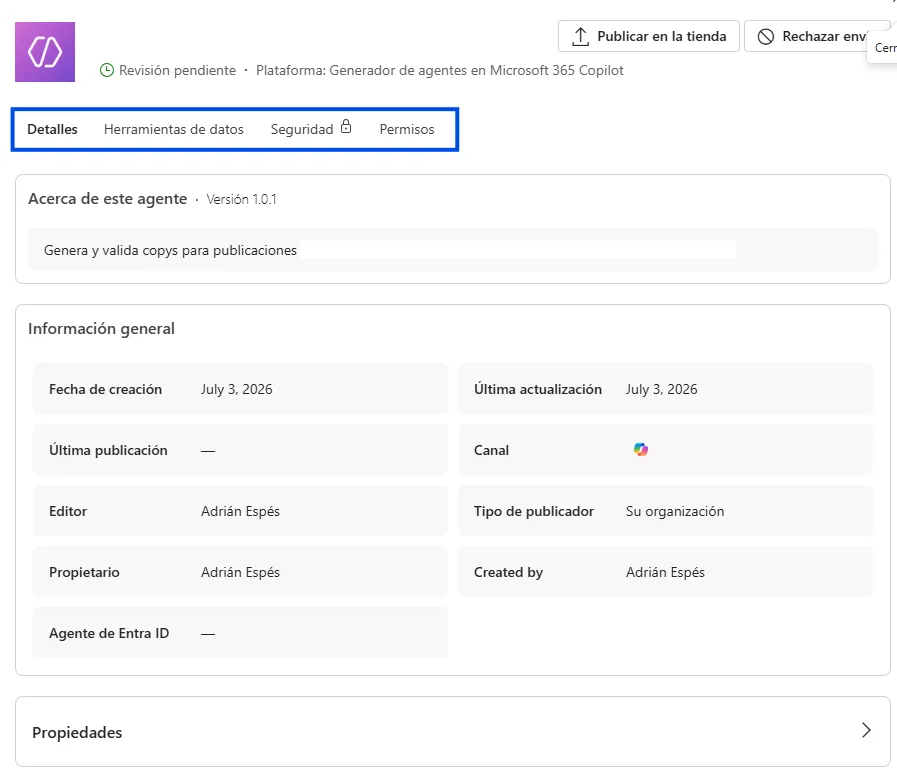Click the Editor value Adrián Espés
Viewport: 897px width, 771px height.
240,511
